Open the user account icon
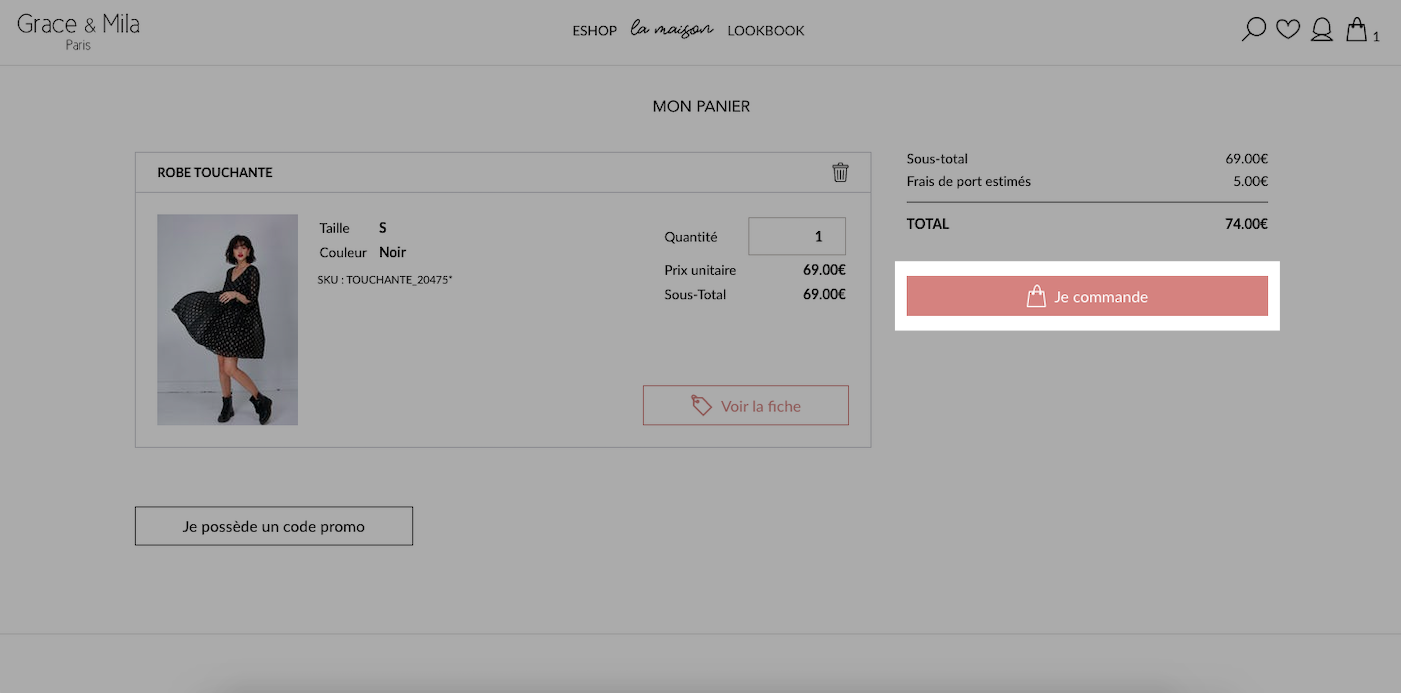This screenshot has width=1401, height=693. pyautogui.click(x=1322, y=30)
